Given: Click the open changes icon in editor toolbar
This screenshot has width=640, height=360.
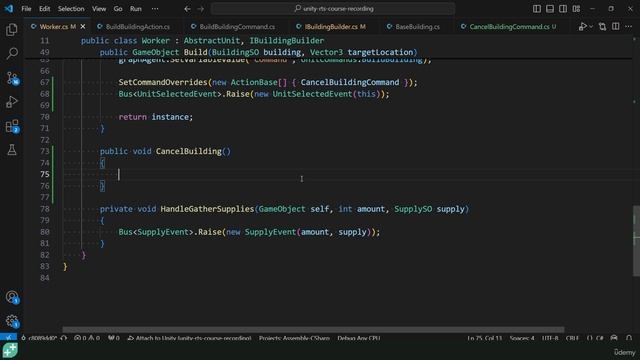Looking at the screenshot, I should pos(602,27).
